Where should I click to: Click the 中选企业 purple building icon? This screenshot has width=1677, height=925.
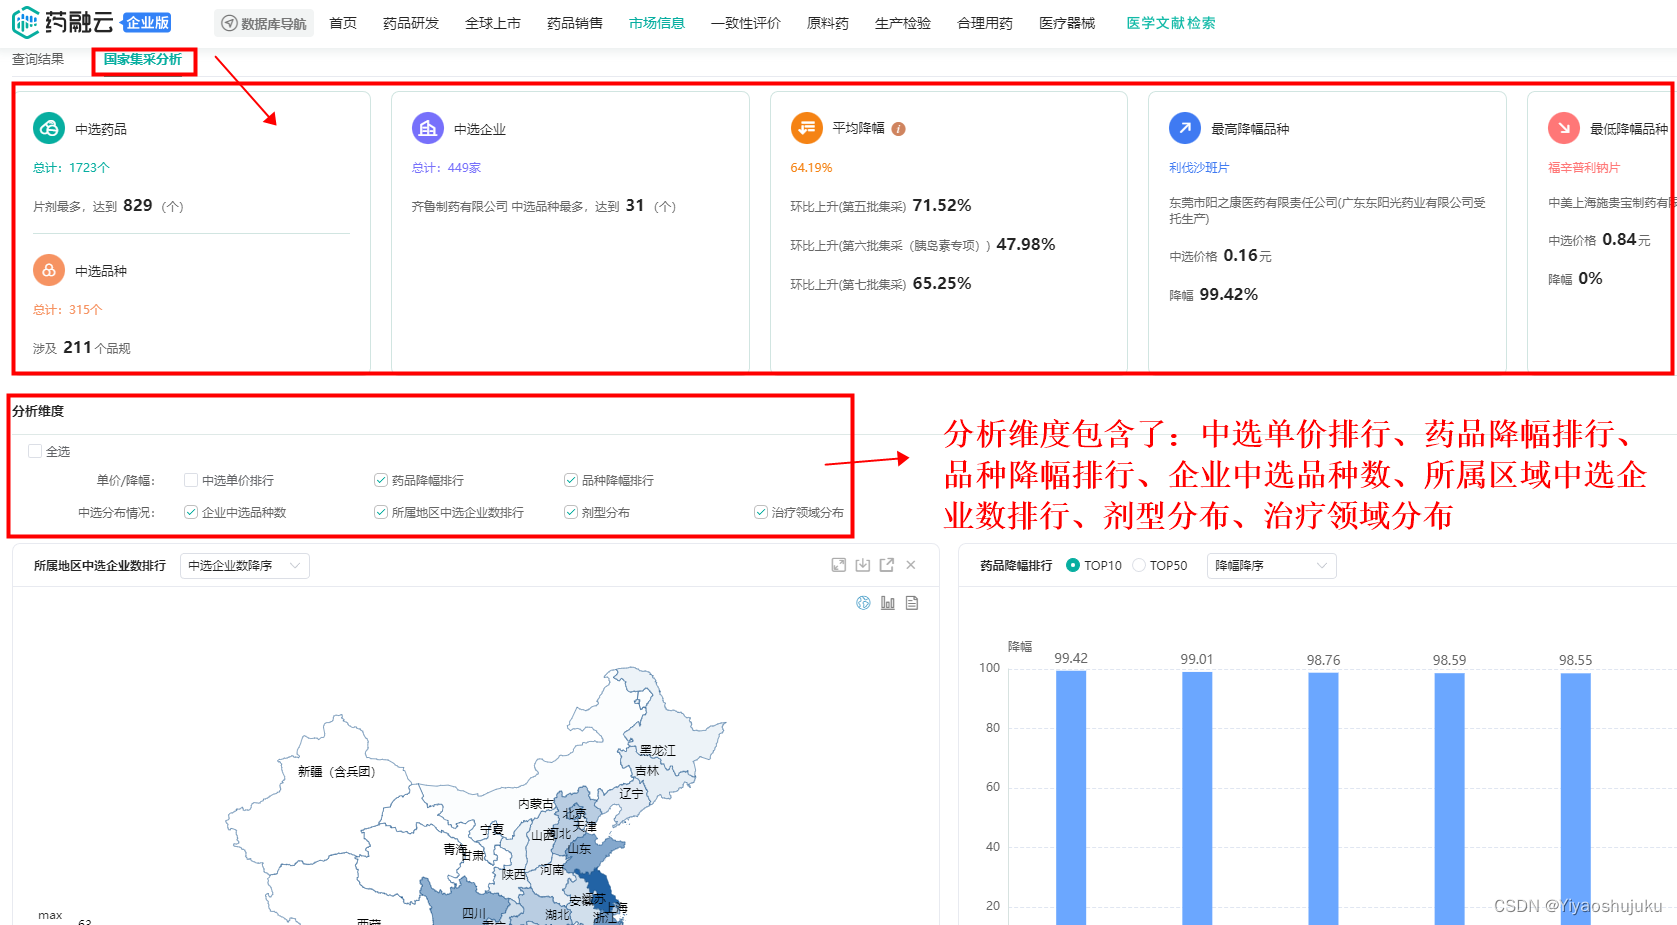428,128
